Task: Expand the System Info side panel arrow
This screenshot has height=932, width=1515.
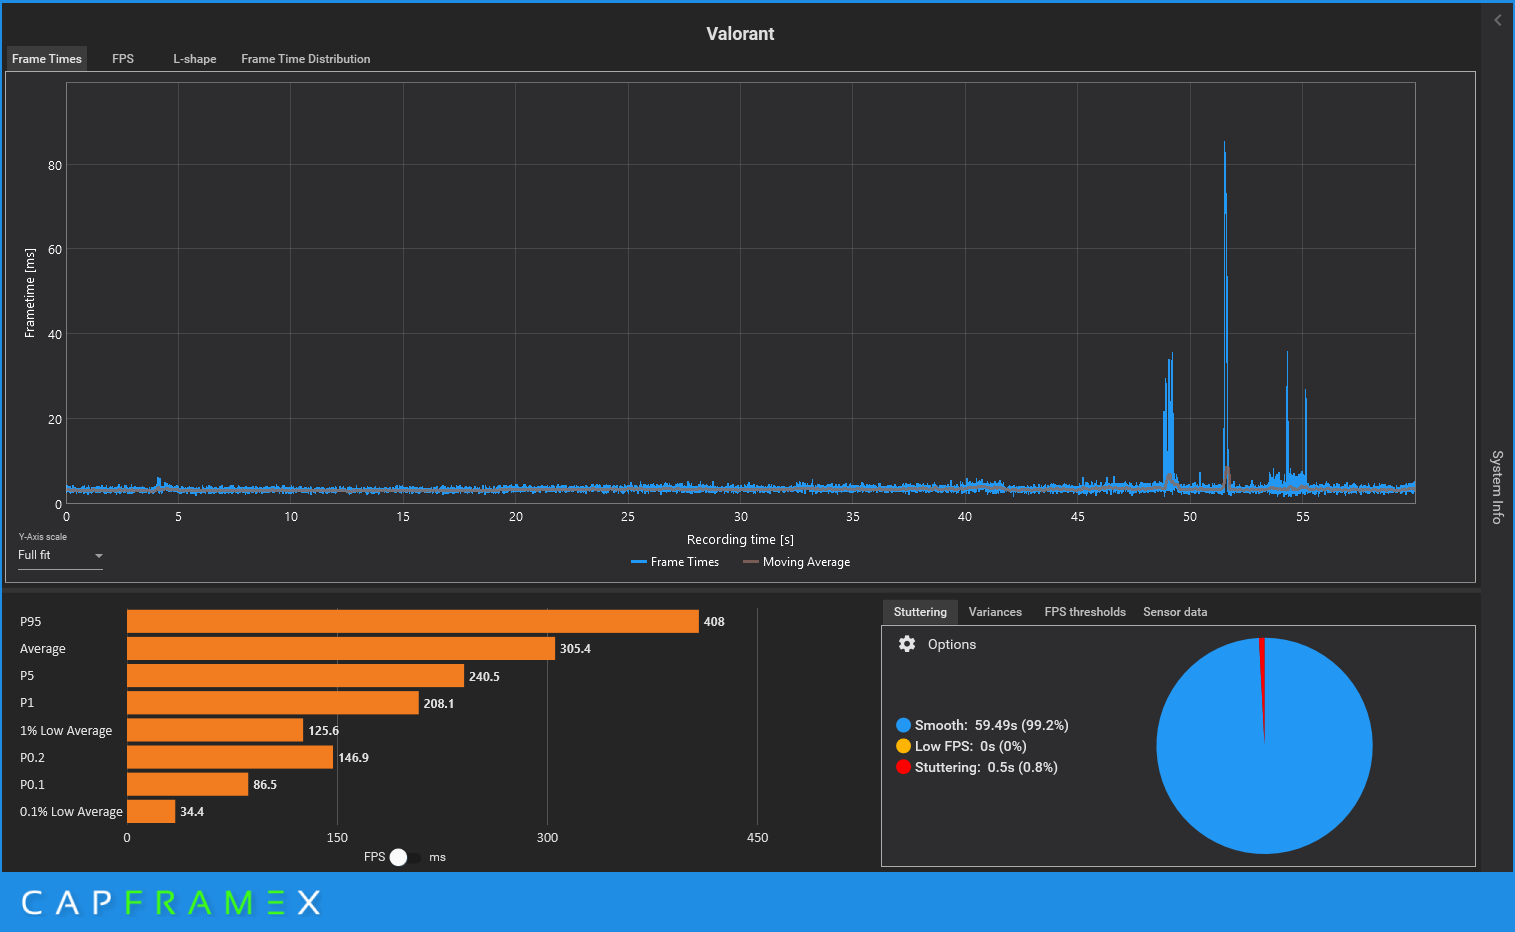Action: click(x=1497, y=20)
